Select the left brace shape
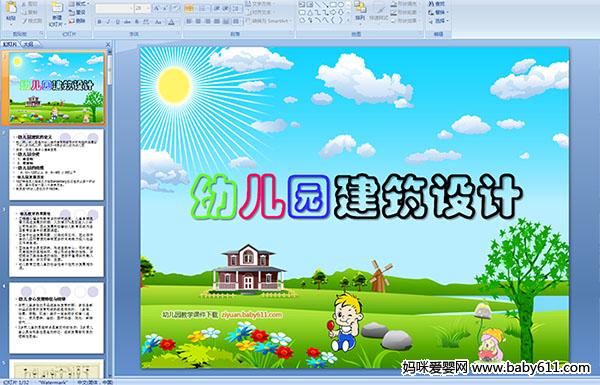The height and width of the screenshot is (385, 600). pos(334,20)
